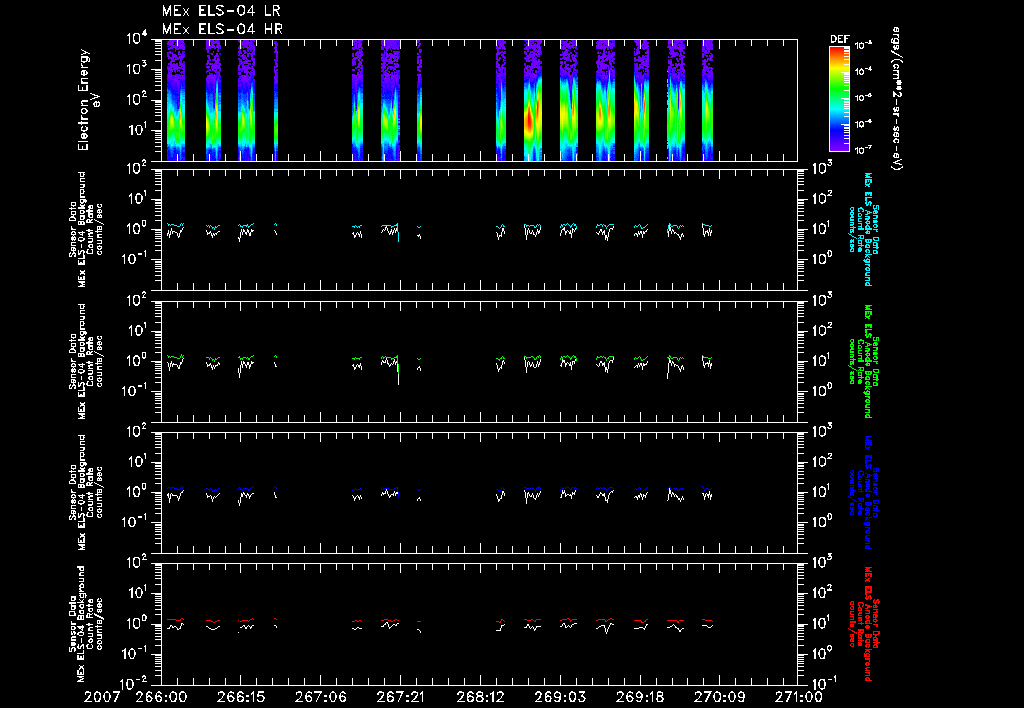Click the 269:18 time axis label
The width and height of the screenshot is (1024, 708).
639,697
